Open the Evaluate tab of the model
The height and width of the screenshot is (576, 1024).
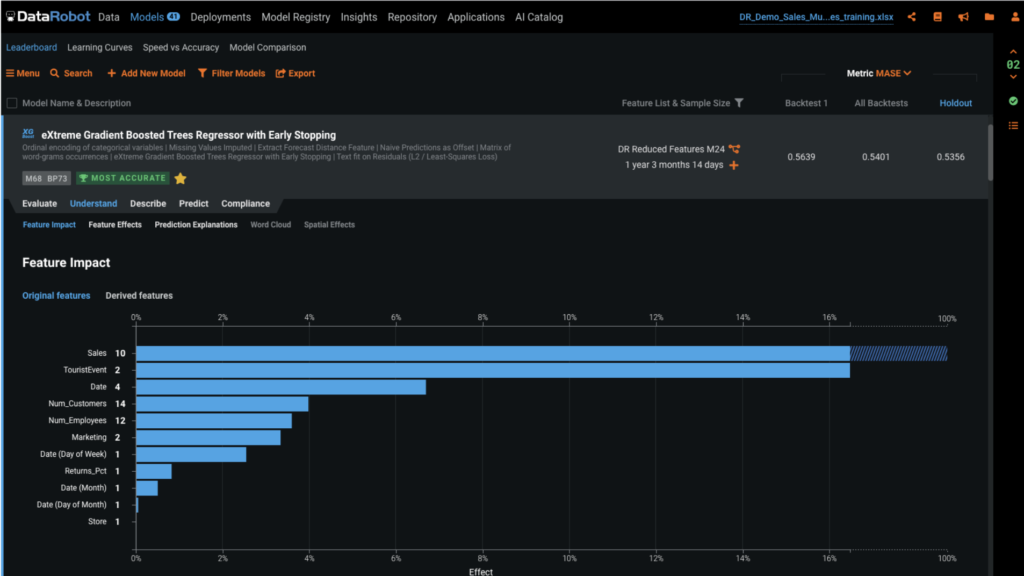point(39,204)
